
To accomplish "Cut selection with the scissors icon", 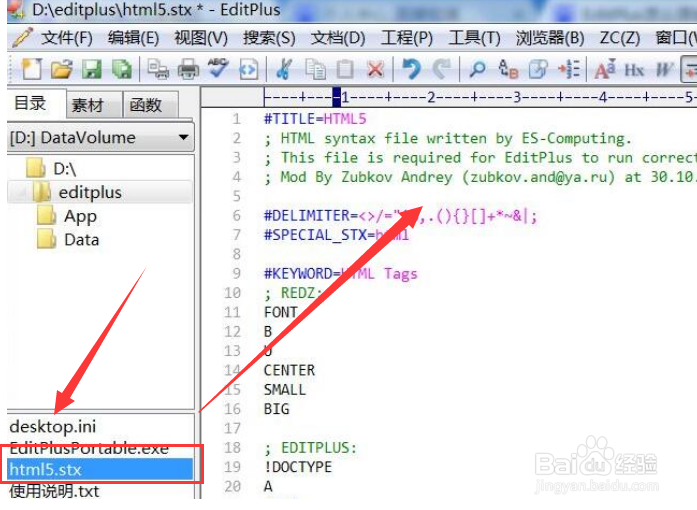I will point(284,69).
